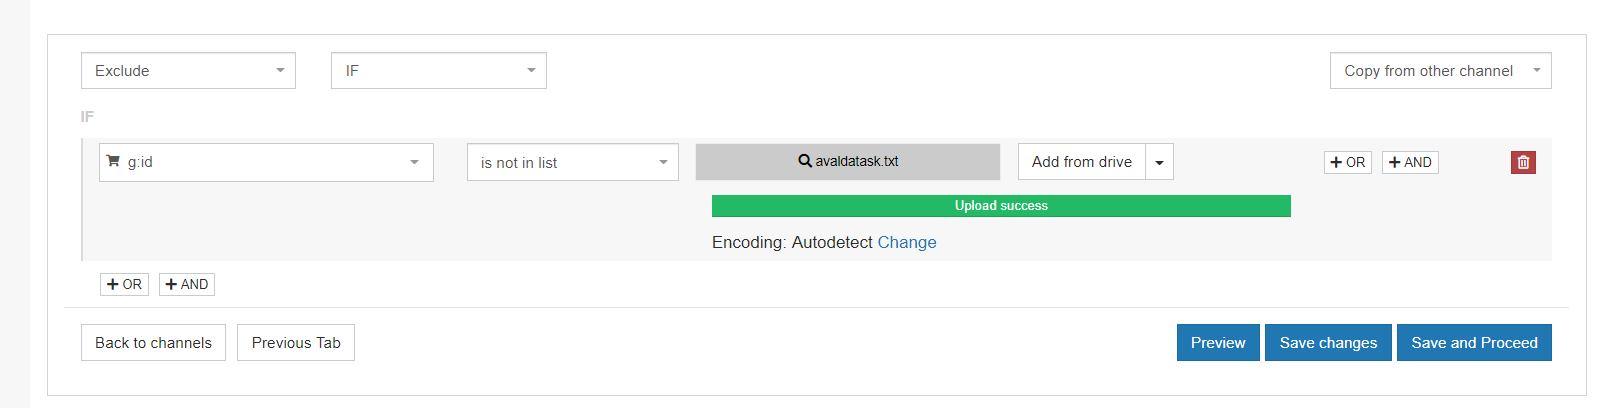This screenshot has width=1601, height=408.
Task: Click the lower +AND button below the rule
Action: coord(187,284)
